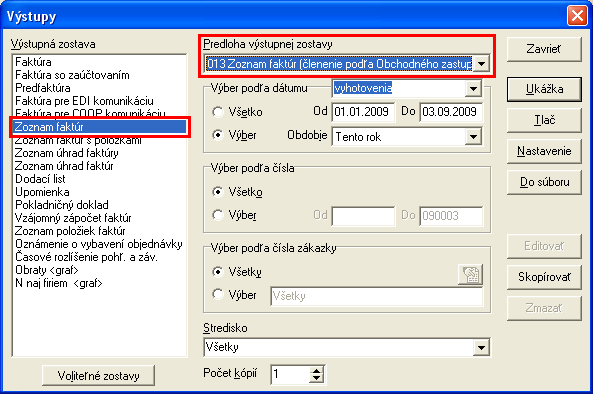This screenshot has width=593, height=394.
Task: Decrease Počet kópií with the down arrow
Action: click(317, 379)
